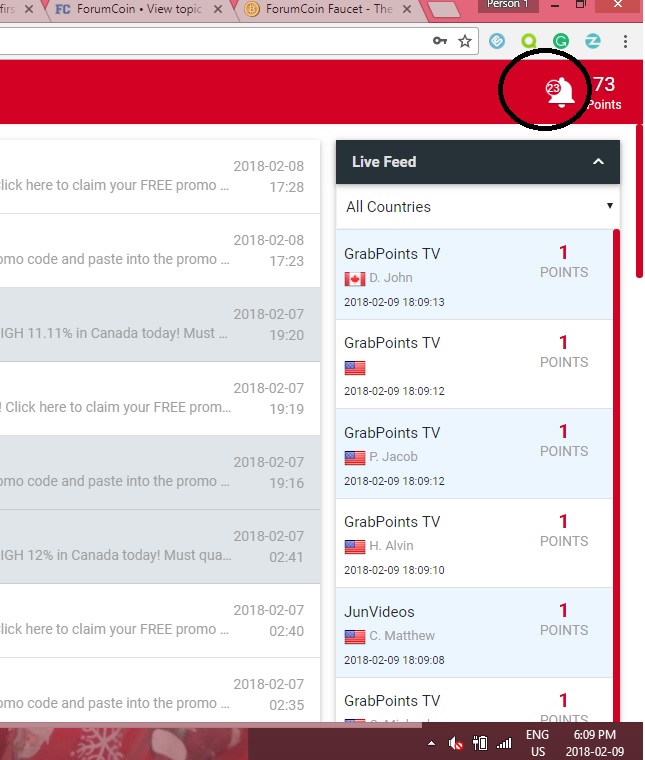Click the timestamp 2018-02-09 18:09:08

click(394, 660)
